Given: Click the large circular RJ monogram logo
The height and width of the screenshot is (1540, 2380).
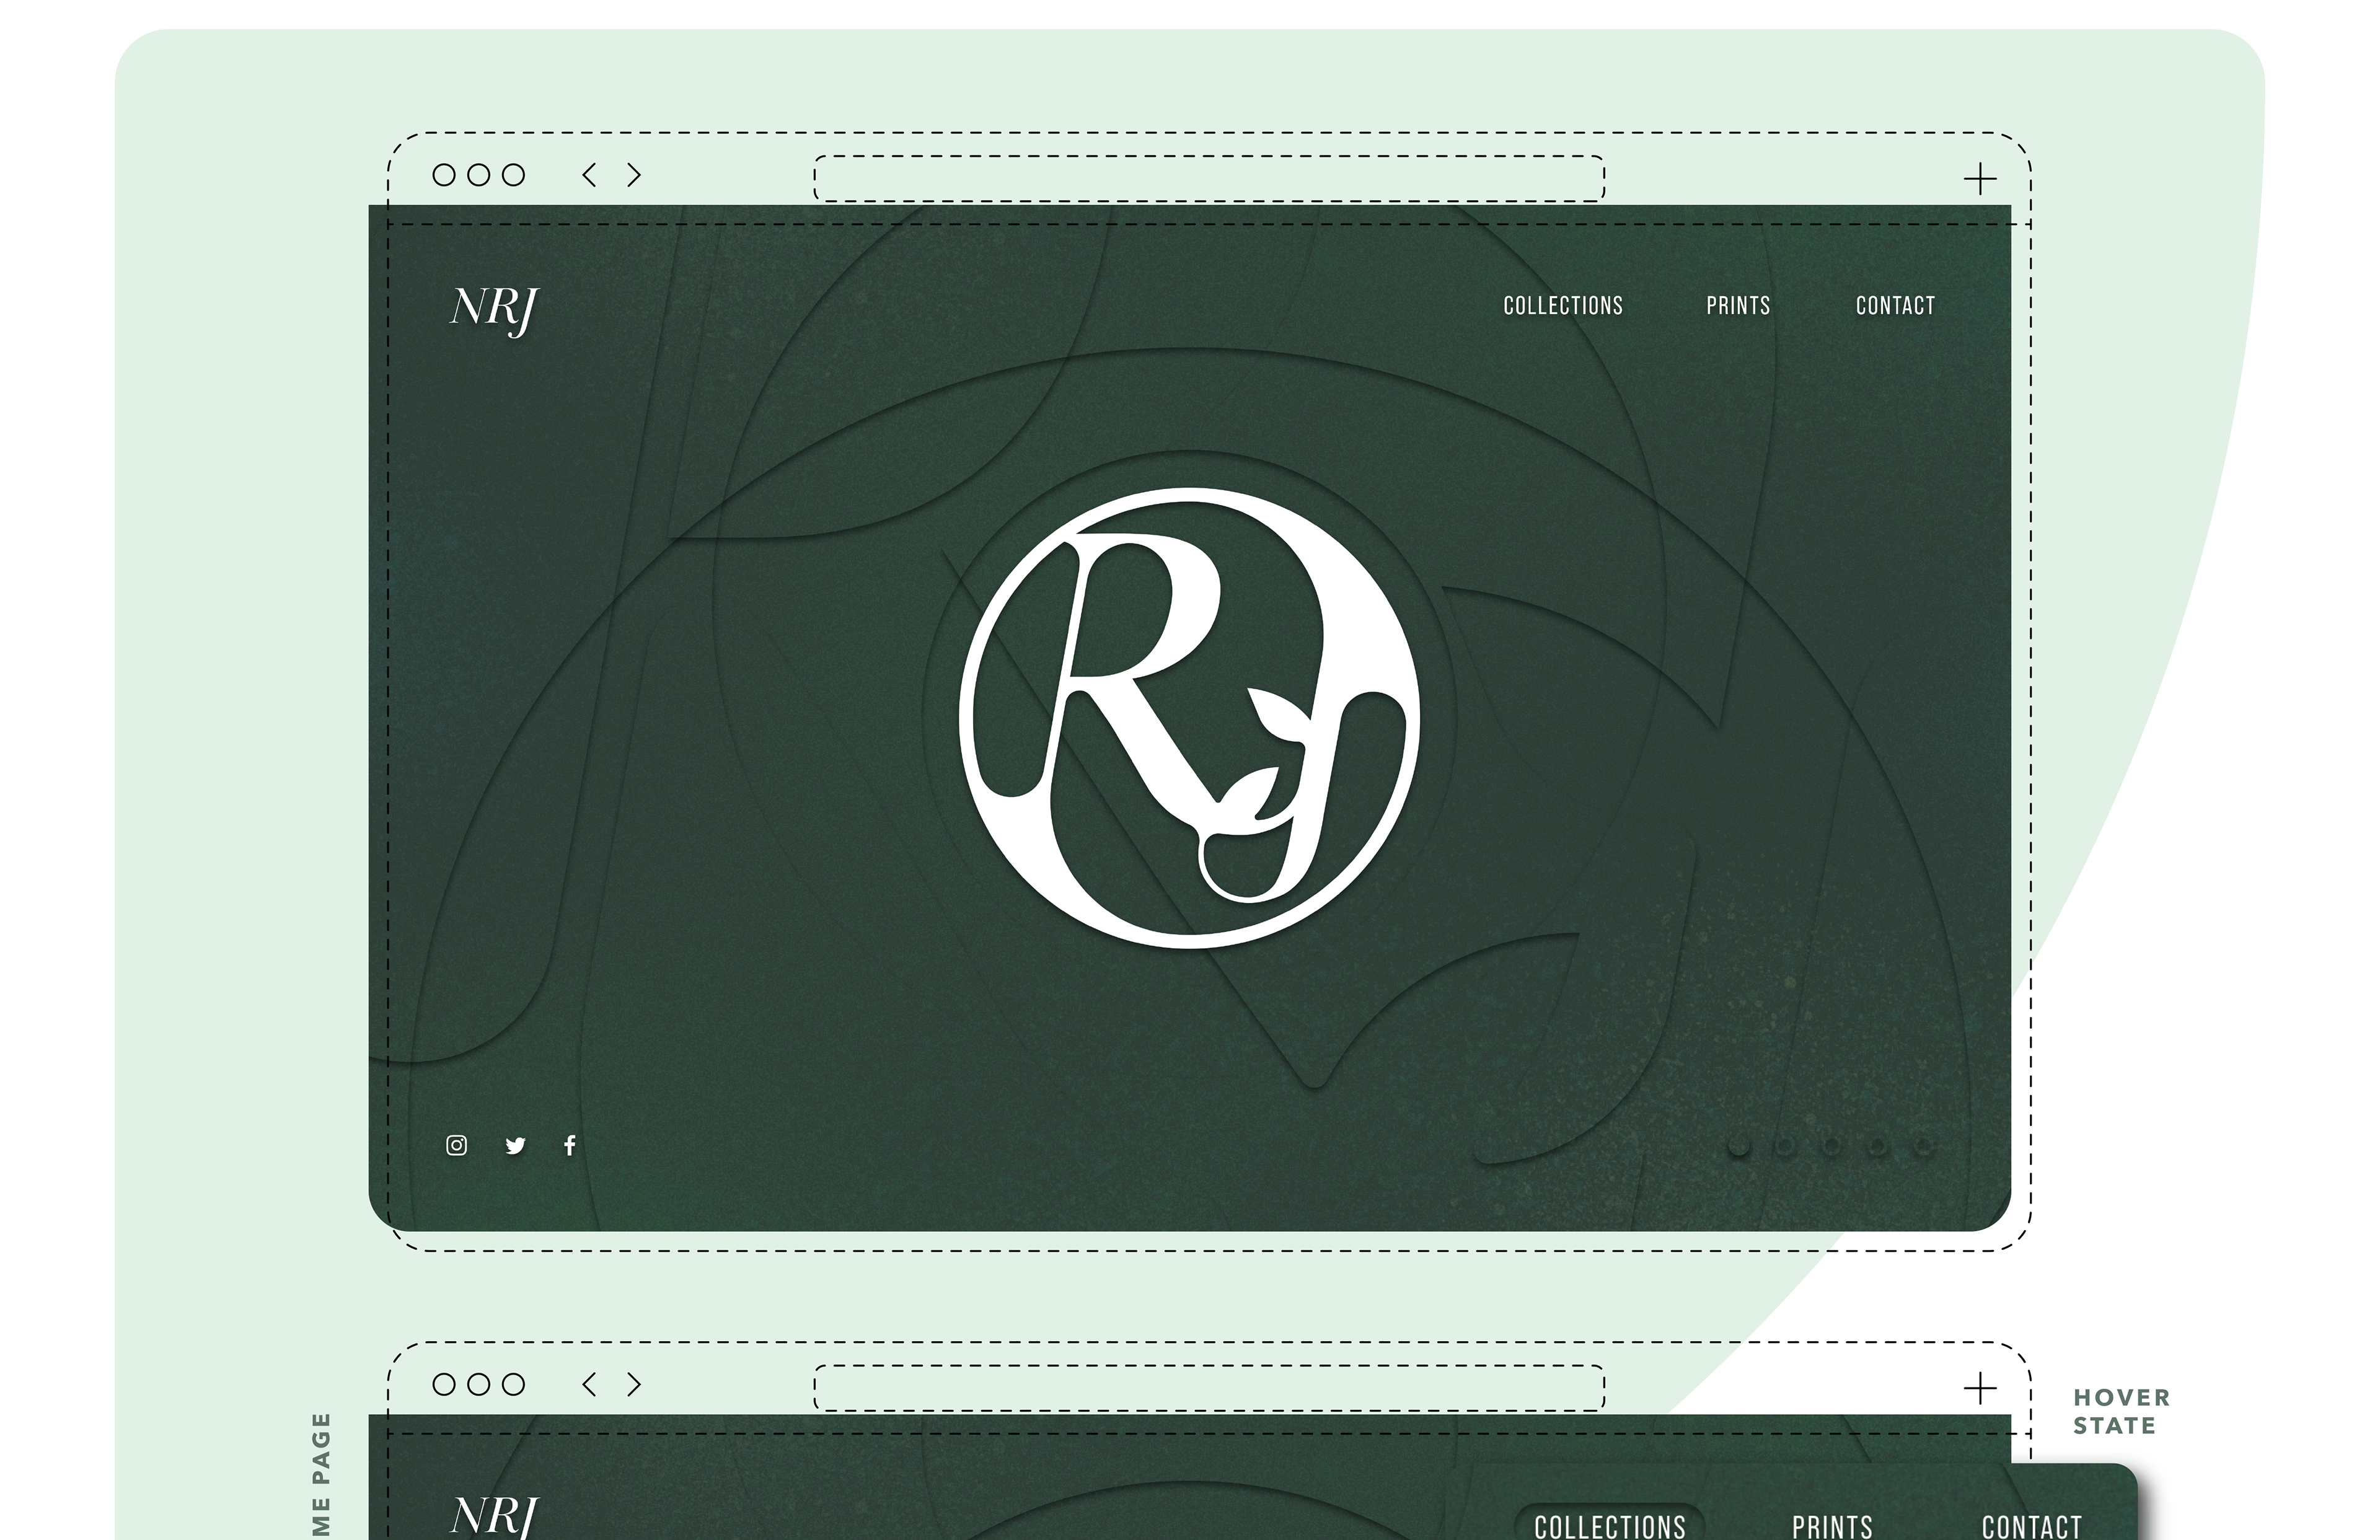Looking at the screenshot, I should point(1189,717).
